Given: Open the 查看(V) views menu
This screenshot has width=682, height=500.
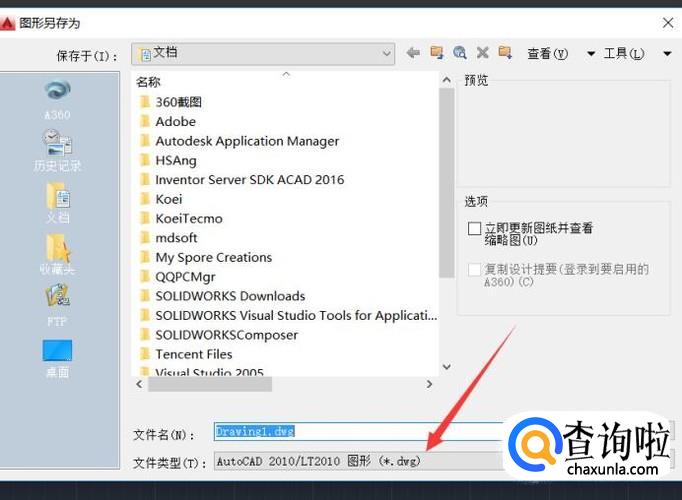Looking at the screenshot, I should point(548,53).
